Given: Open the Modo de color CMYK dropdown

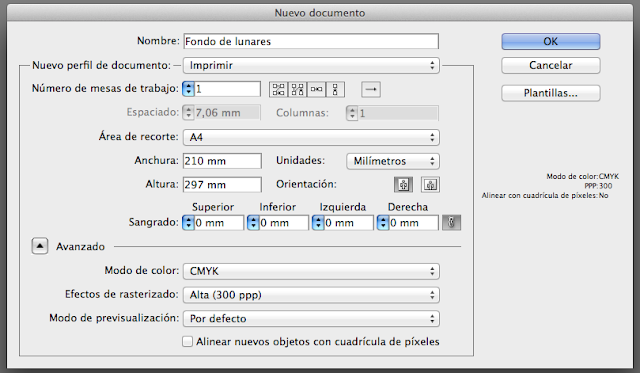Looking at the screenshot, I should (311, 271).
